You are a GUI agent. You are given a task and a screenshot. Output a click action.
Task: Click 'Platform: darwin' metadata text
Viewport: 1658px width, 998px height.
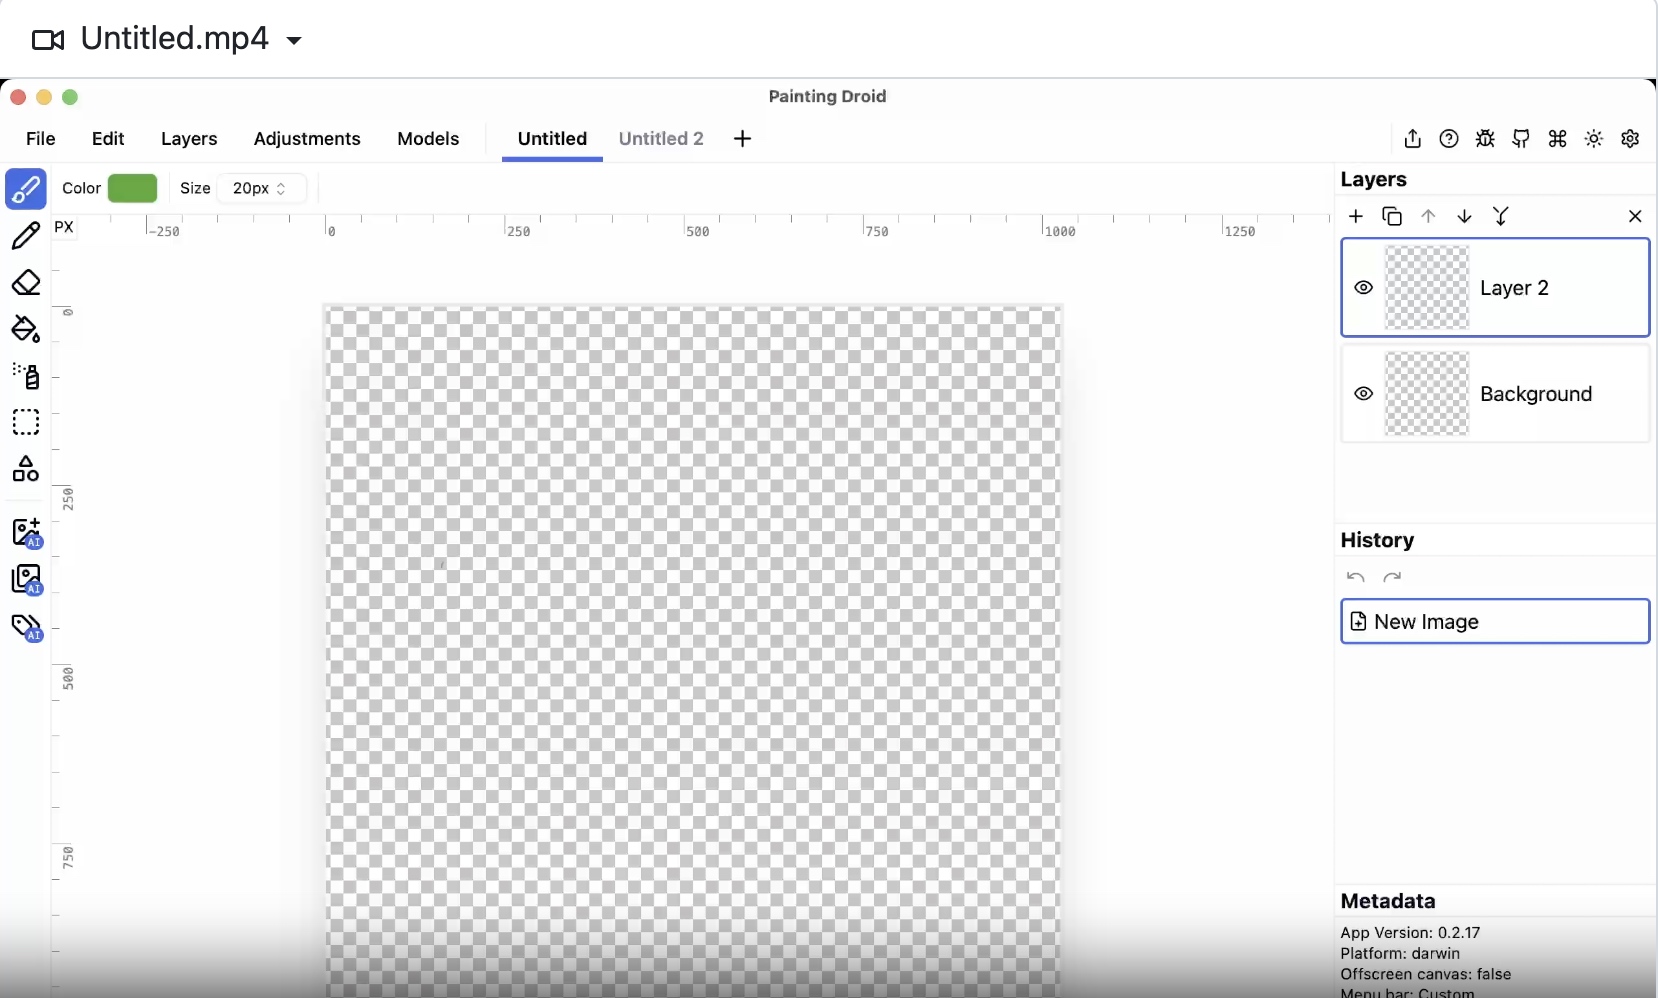point(1400,954)
